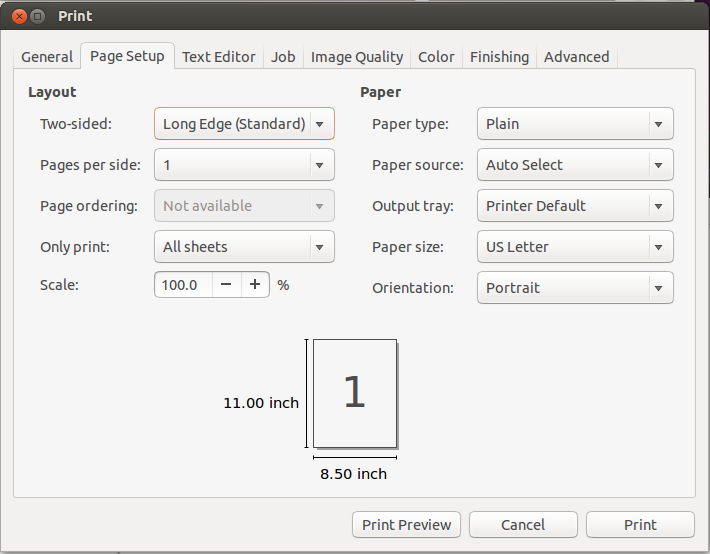Open the Finishing tab

click(499, 57)
